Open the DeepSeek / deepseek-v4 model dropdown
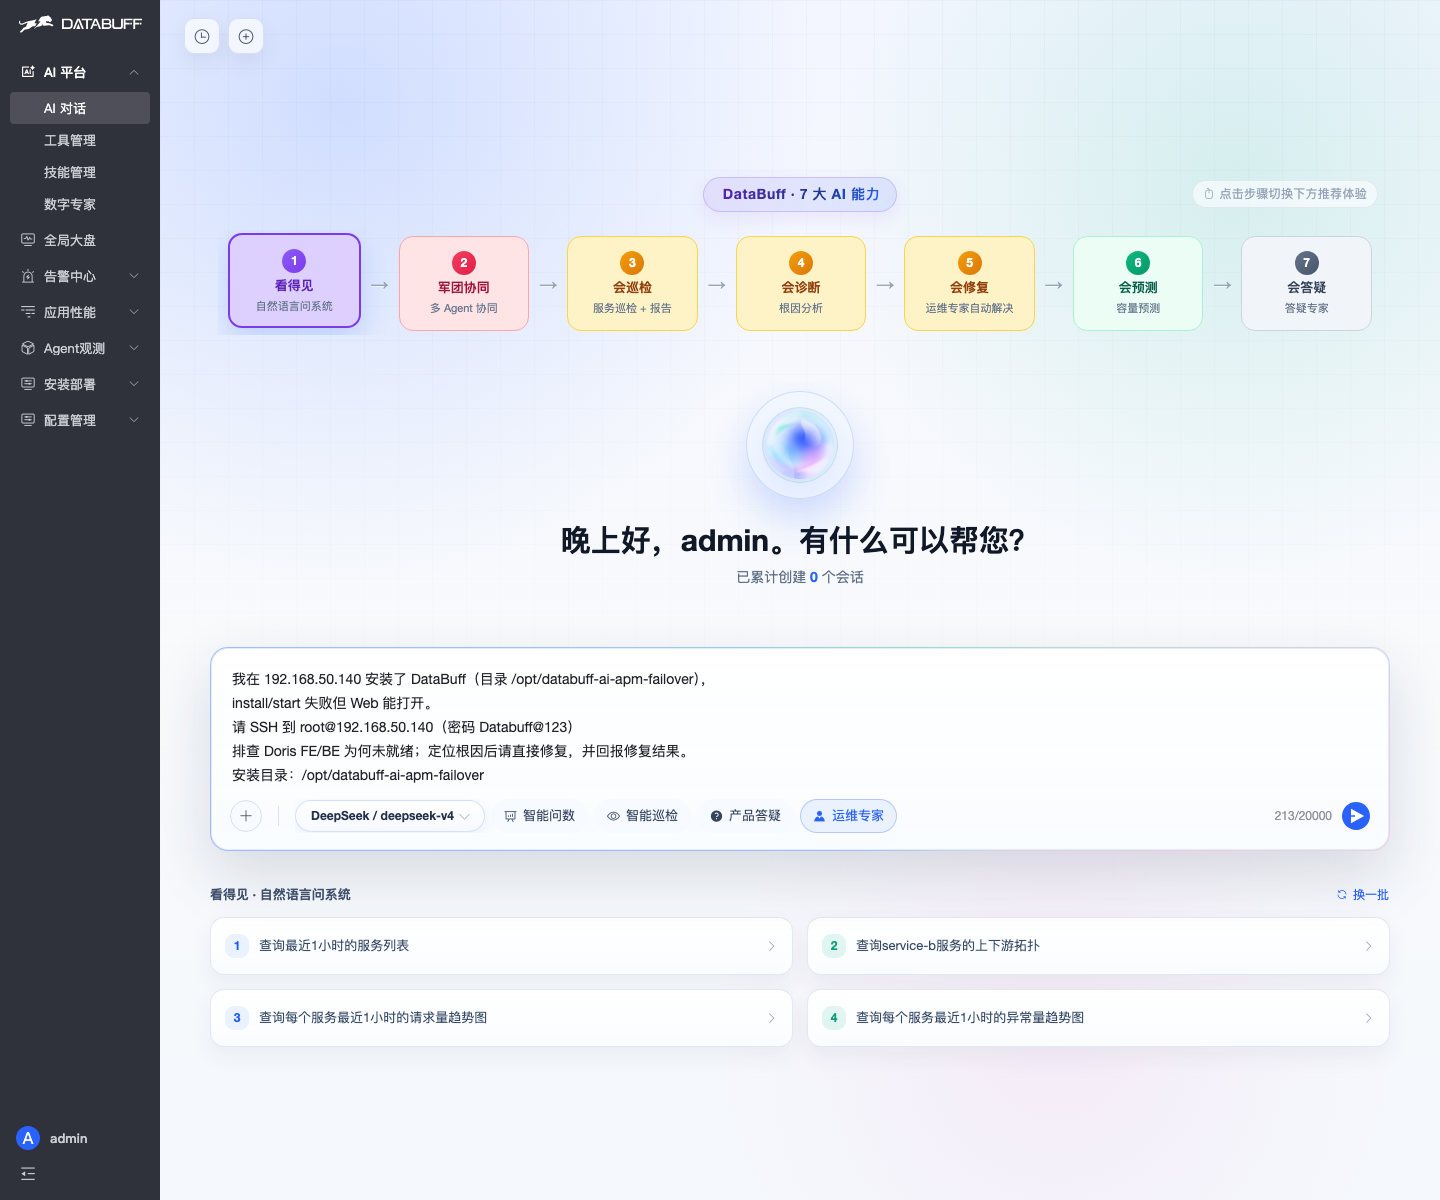 pyautogui.click(x=390, y=816)
